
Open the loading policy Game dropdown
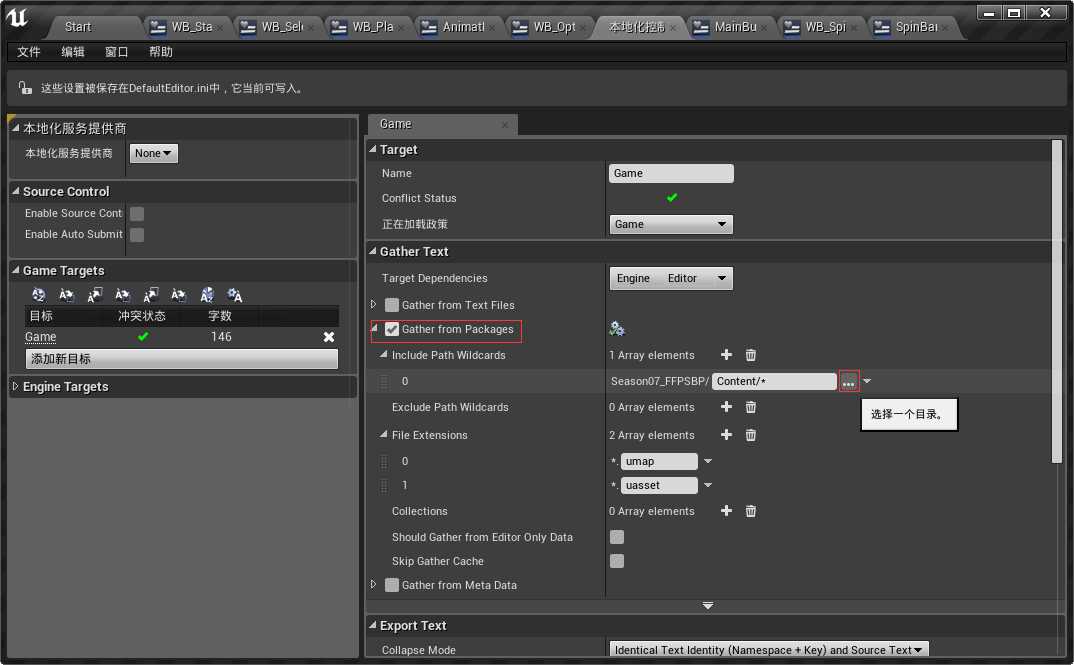coord(671,224)
